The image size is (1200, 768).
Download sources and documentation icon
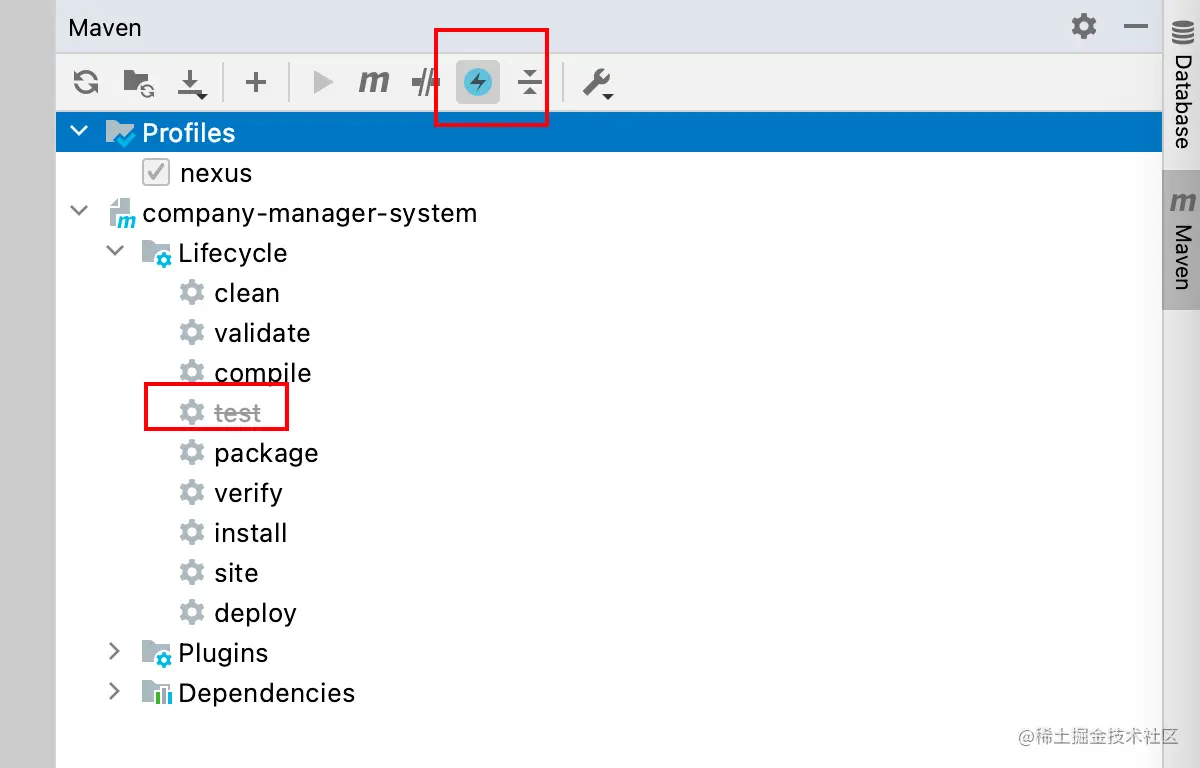click(191, 83)
